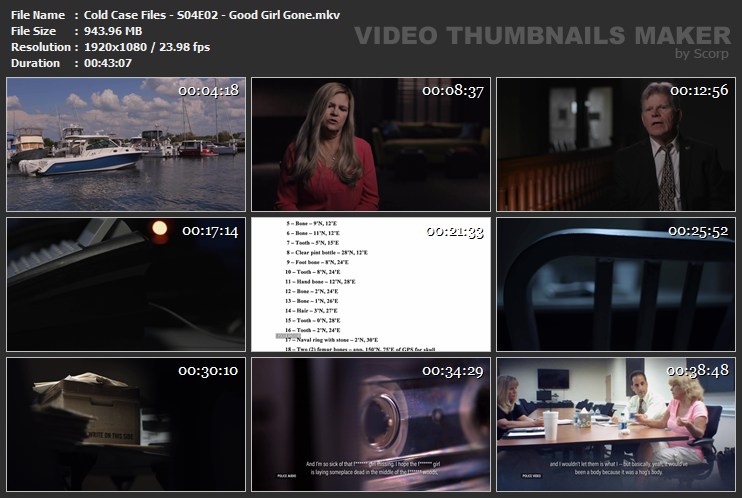742x498 pixels.
Task: Click the line '8 – Clear pint bottle' in document
Action: [327, 252]
